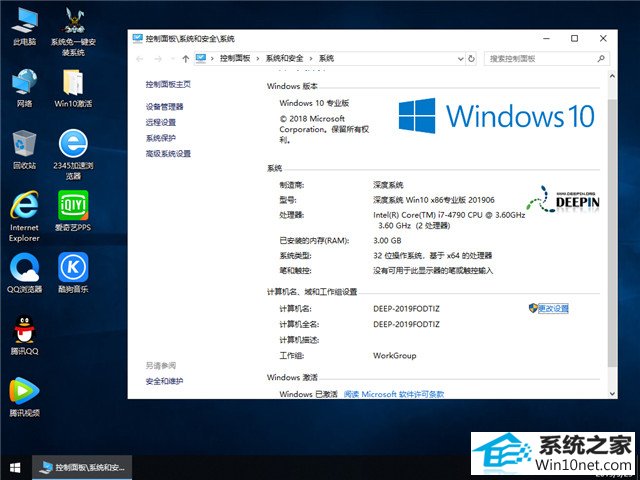Expand the chevron after 控制面板 breadcrumb

pos(259,59)
